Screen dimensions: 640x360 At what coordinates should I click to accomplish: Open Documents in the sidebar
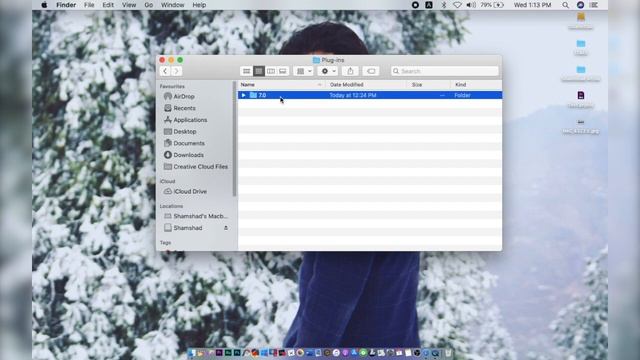coord(189,143)
